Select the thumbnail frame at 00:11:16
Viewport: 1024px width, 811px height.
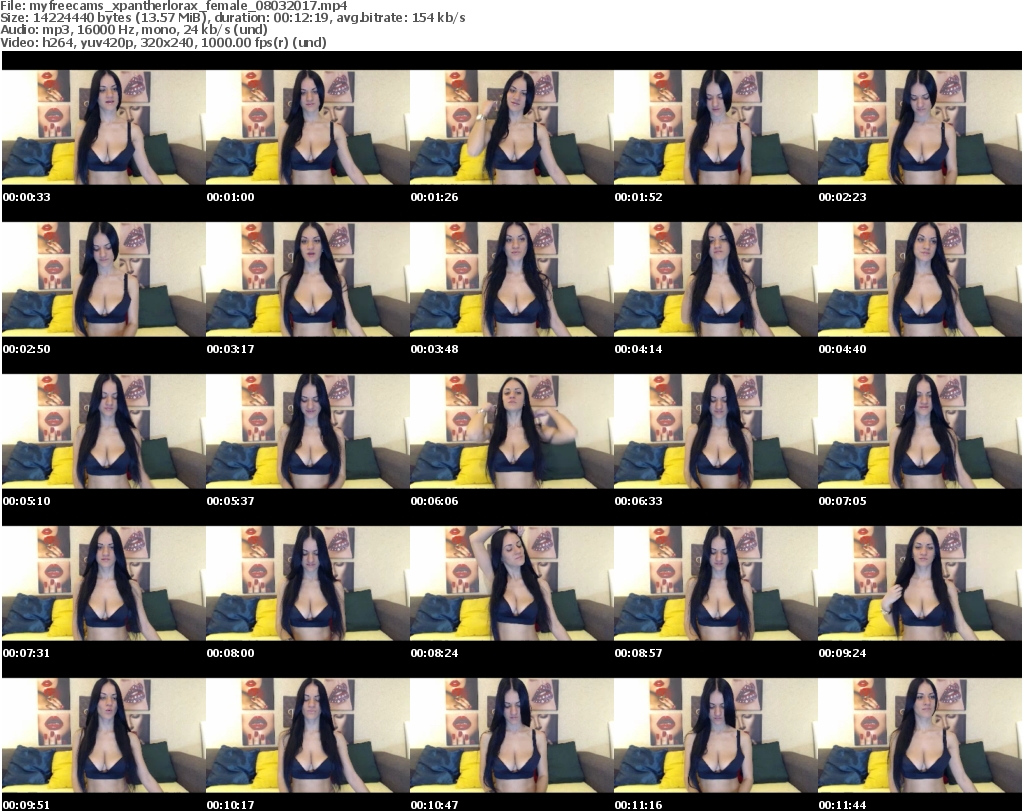click(x=715, y=736)
